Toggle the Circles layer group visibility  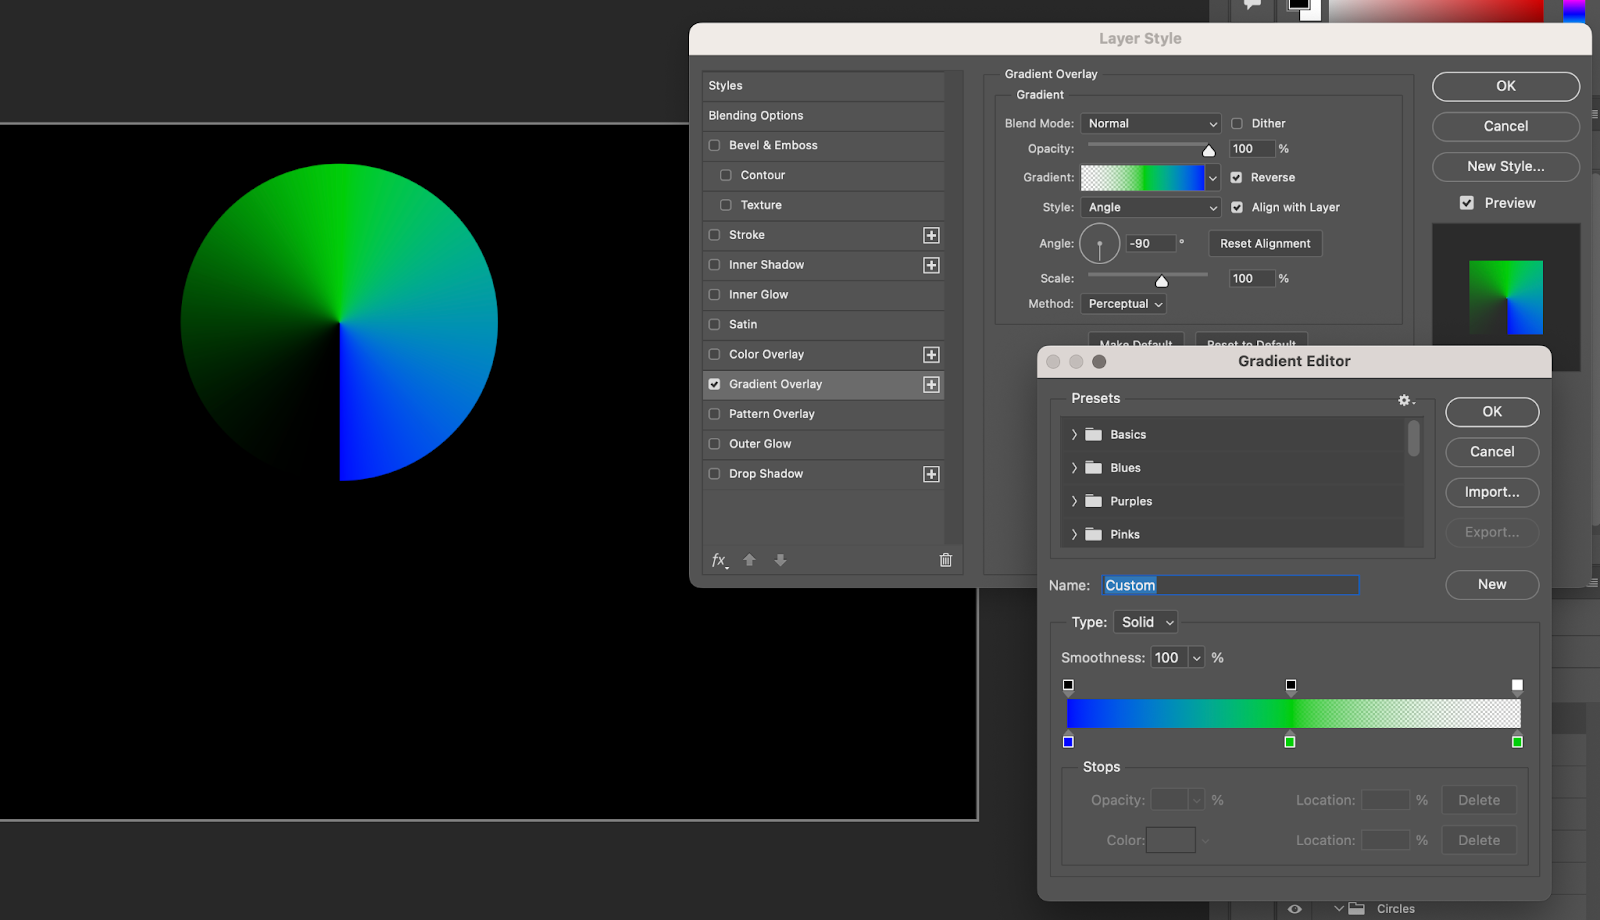1295,909
